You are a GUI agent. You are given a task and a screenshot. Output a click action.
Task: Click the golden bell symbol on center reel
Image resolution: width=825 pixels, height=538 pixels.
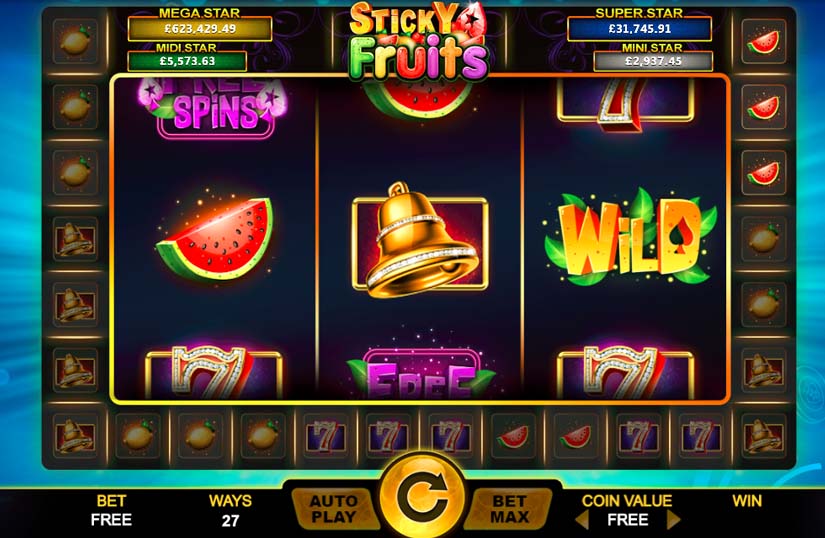(420, 241)
